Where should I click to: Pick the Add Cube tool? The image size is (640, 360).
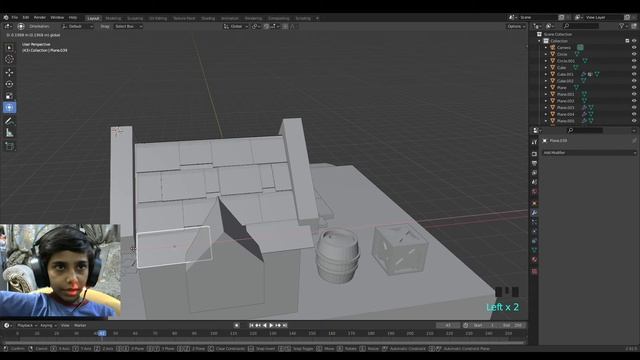point(9,146)
